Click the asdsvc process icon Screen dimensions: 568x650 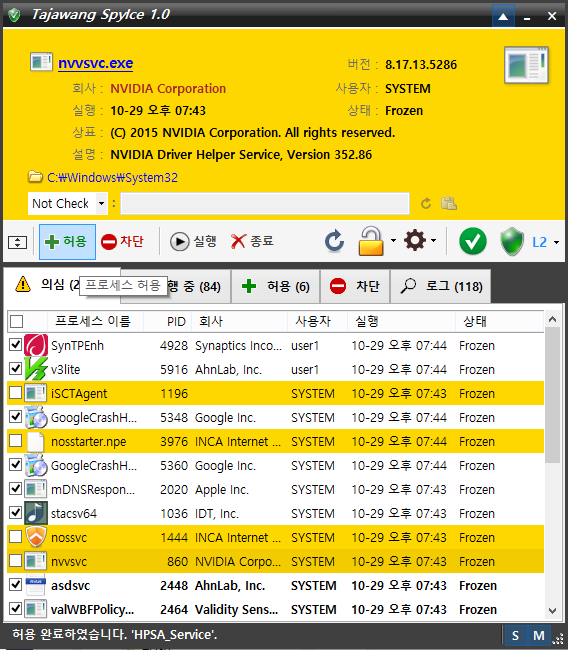[x=36, y=585]
